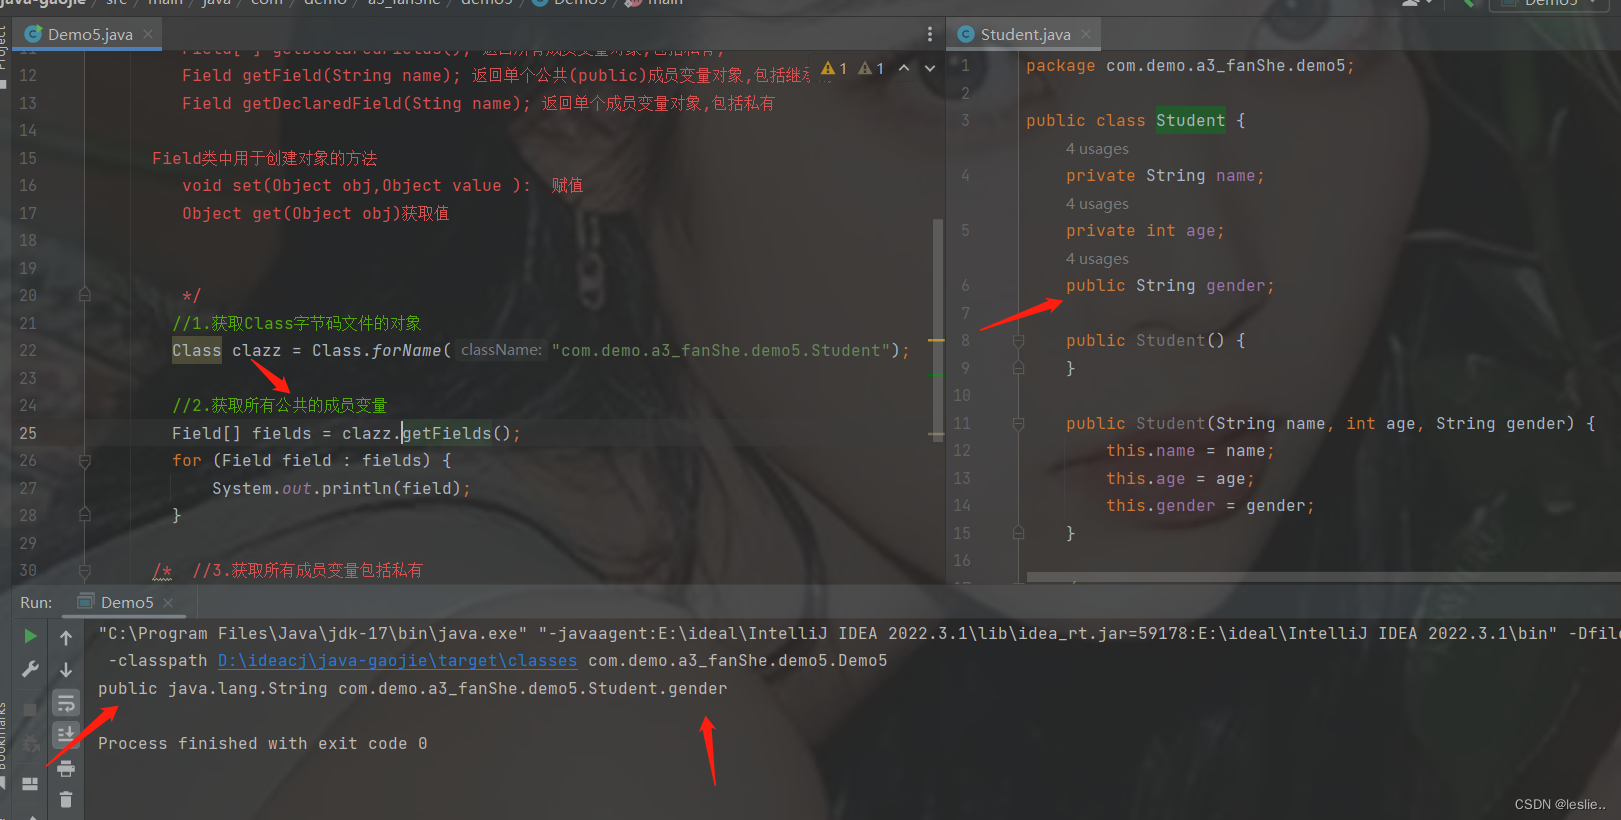1621x820 pixels.
Task: Click the Up the Stack Trace arrow
Action: click(x=66, y=637)
